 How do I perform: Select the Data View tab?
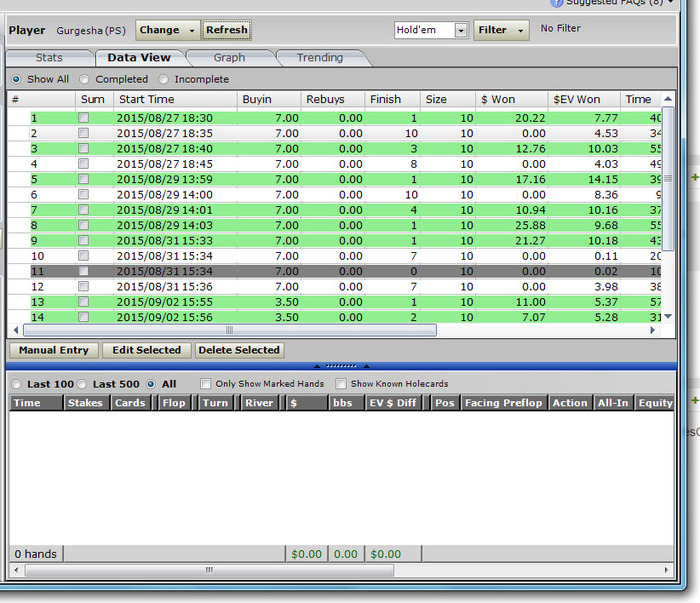[139, 58]
